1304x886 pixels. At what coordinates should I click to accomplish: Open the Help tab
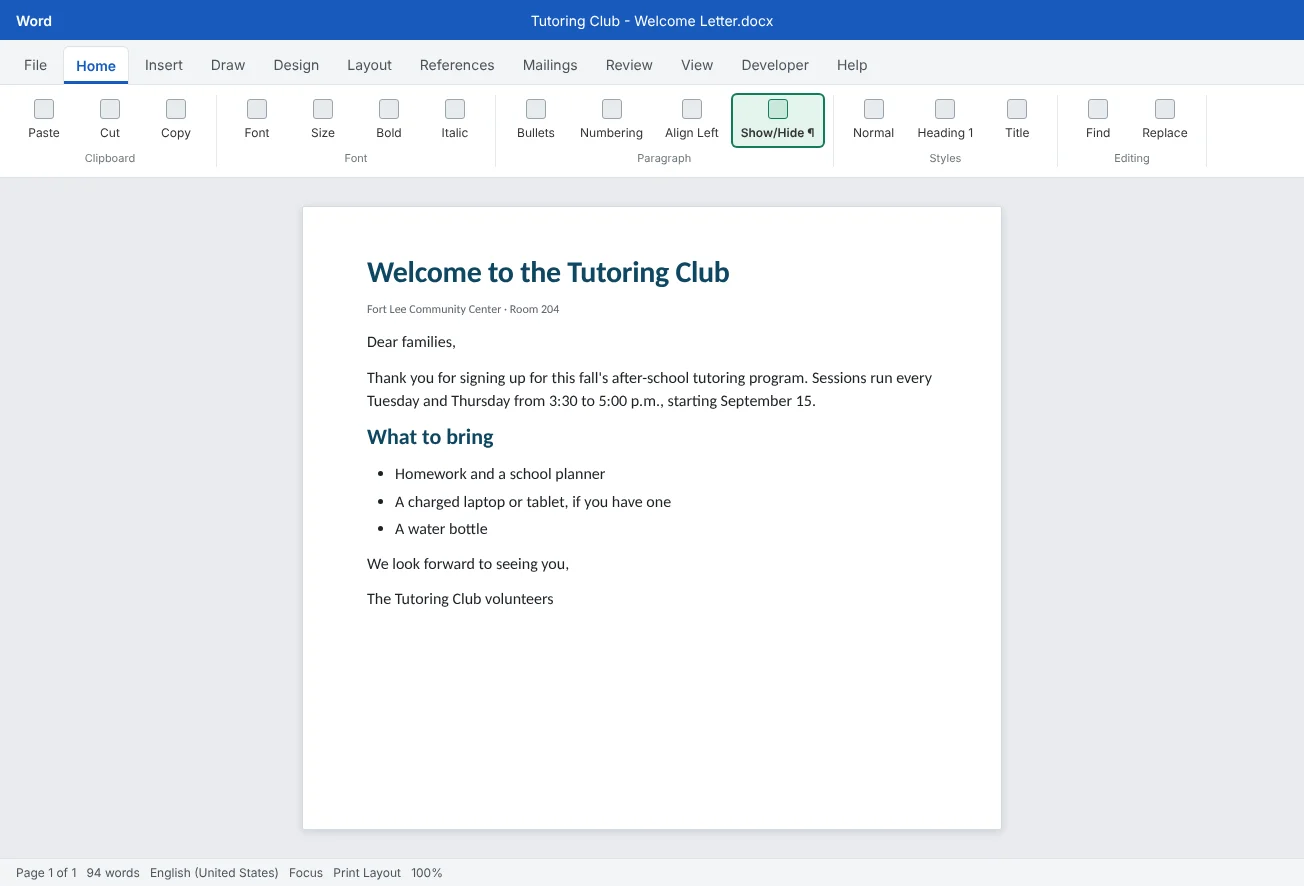[x=852, y=65]
